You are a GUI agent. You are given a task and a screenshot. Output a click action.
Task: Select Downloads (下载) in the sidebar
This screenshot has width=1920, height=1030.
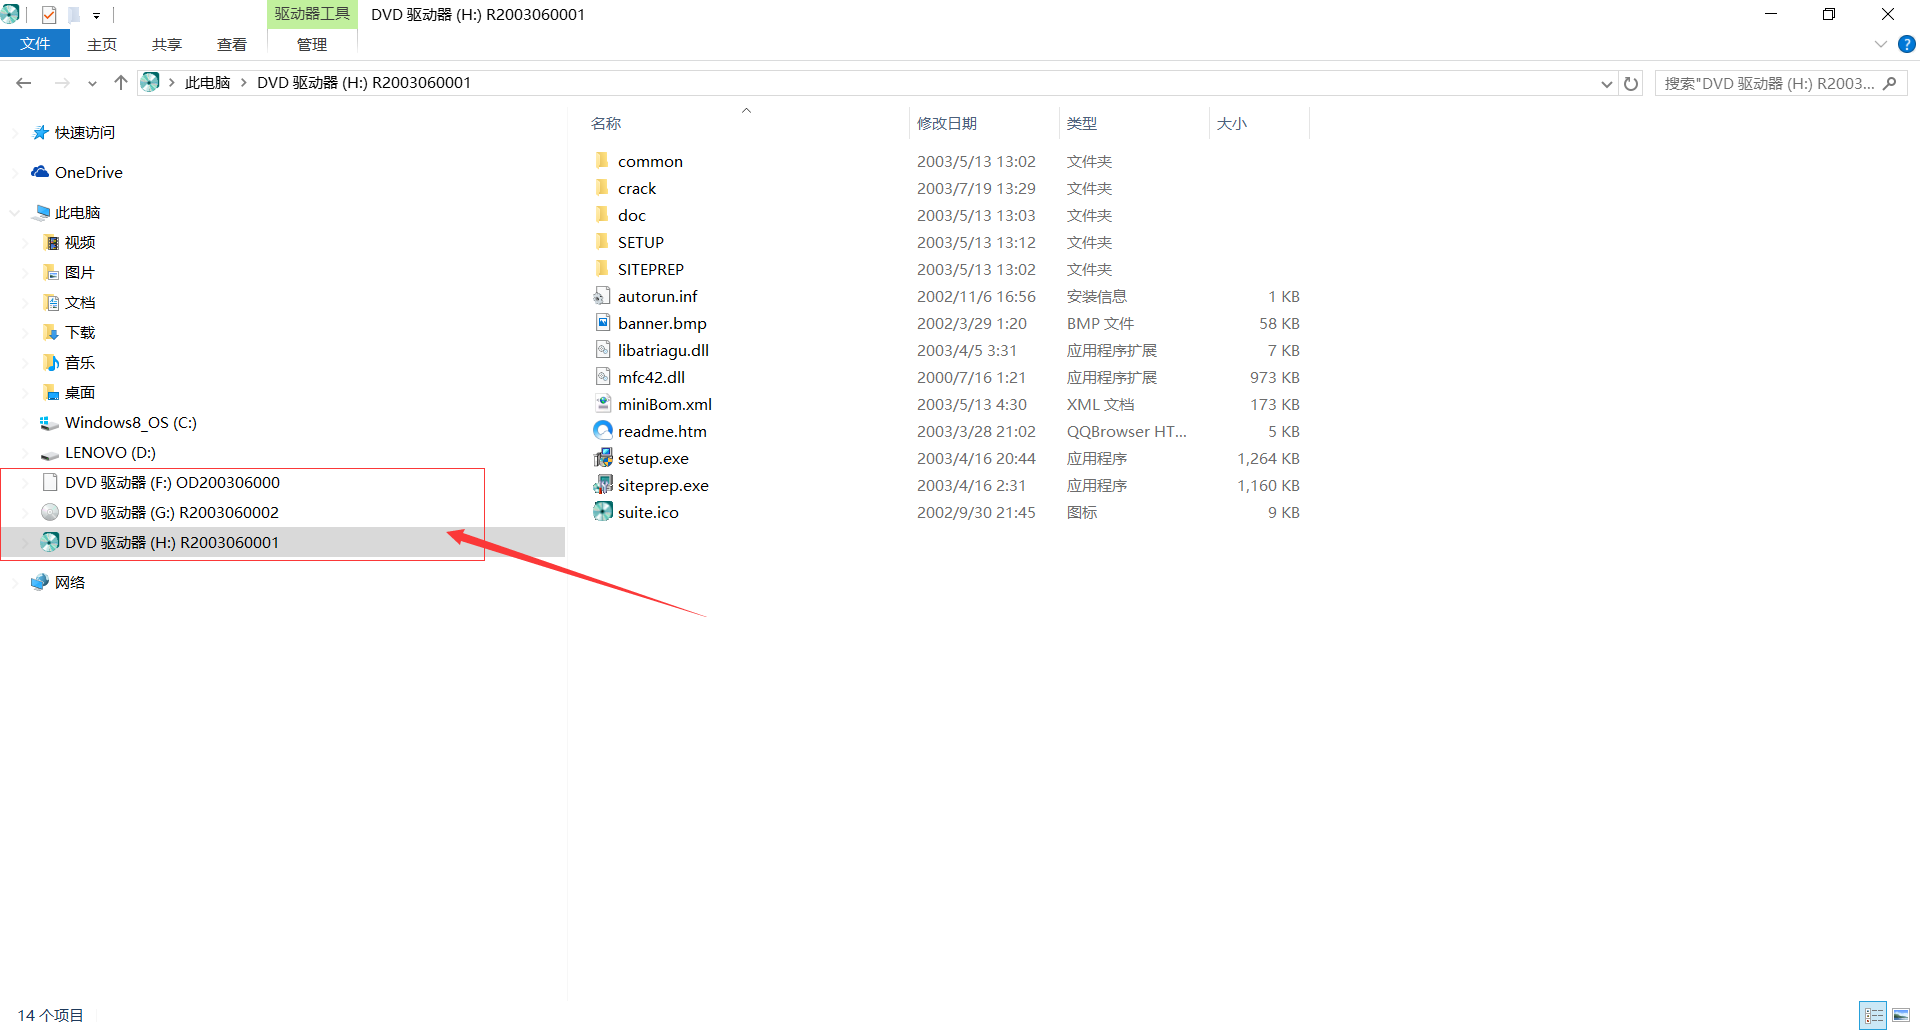(80, 333)
